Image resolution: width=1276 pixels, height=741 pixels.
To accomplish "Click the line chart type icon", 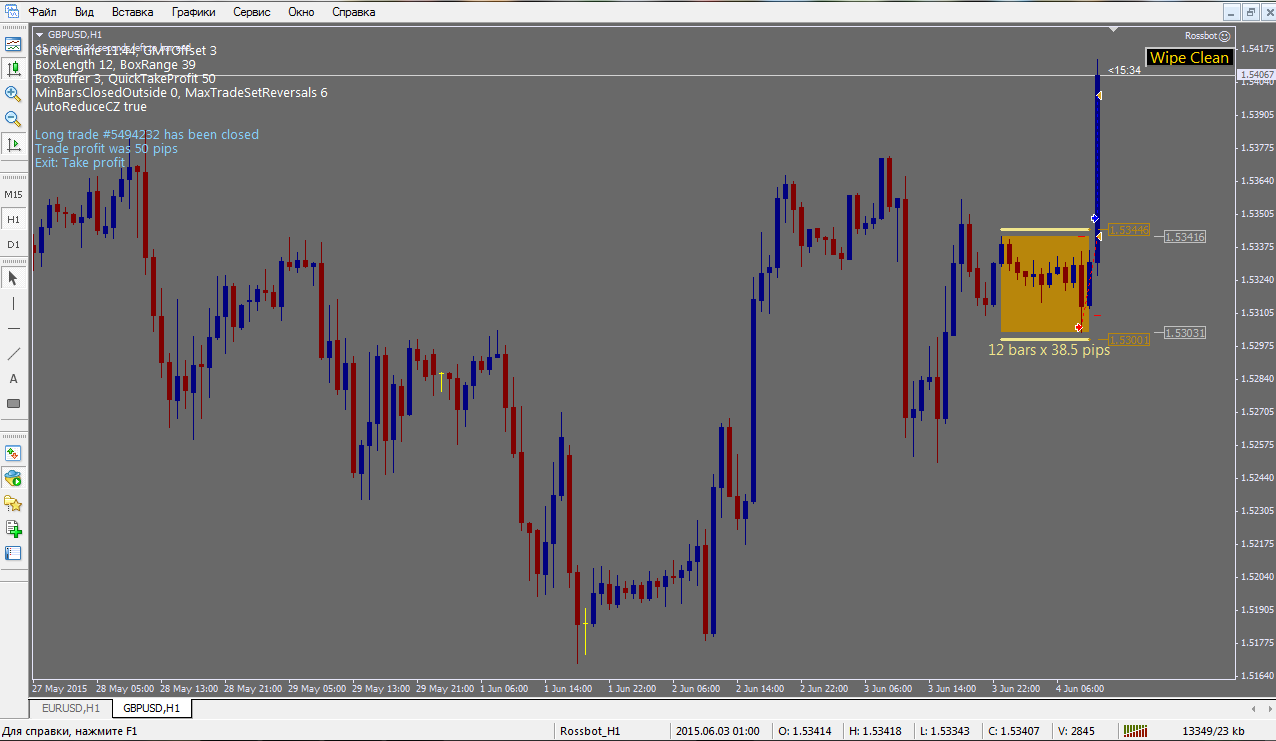I will tap(13, 44).
